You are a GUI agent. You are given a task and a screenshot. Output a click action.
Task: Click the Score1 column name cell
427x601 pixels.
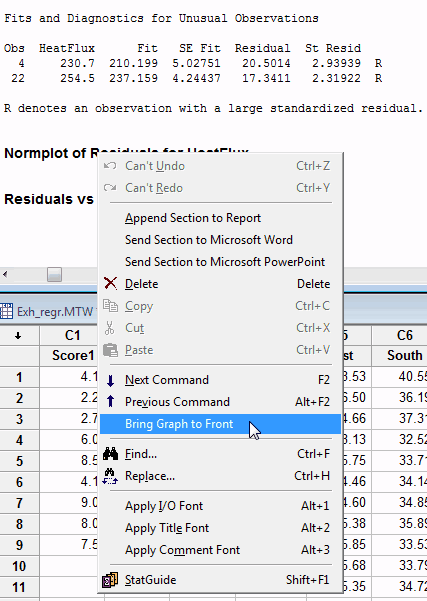pyautogui.click(x=72, y=355)
